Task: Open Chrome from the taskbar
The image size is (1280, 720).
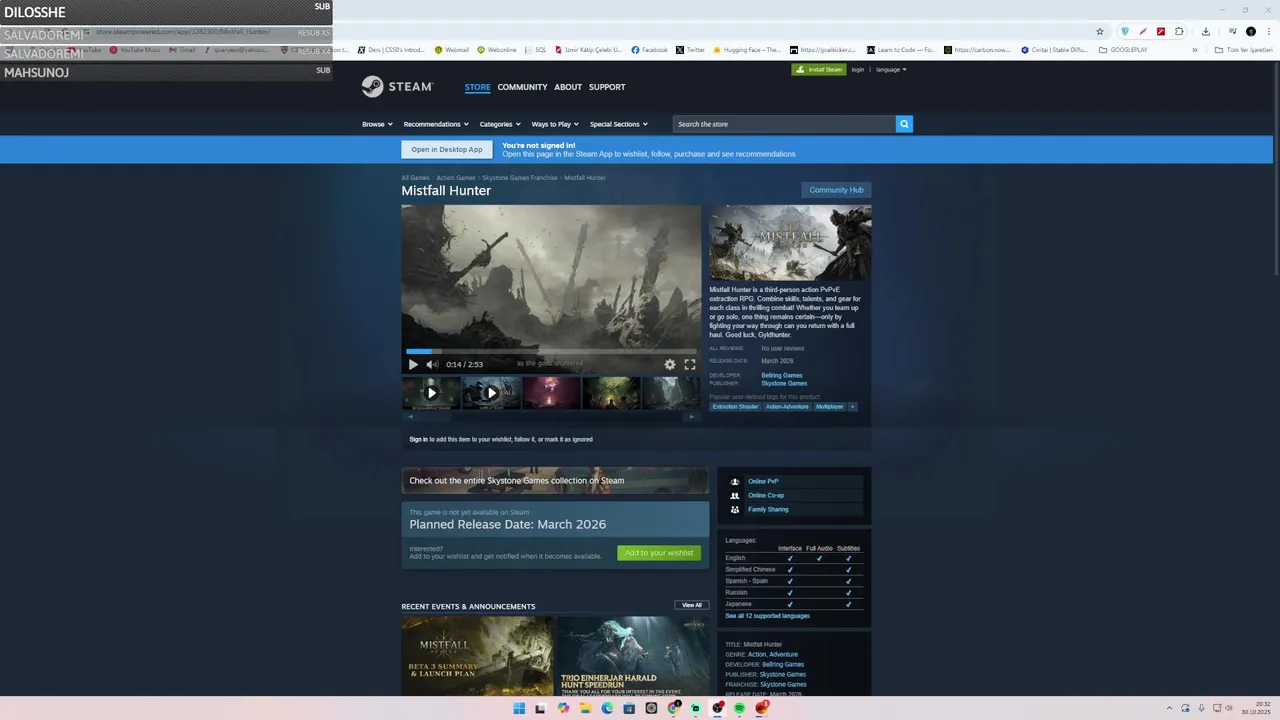Action: (x=673, y=708)
